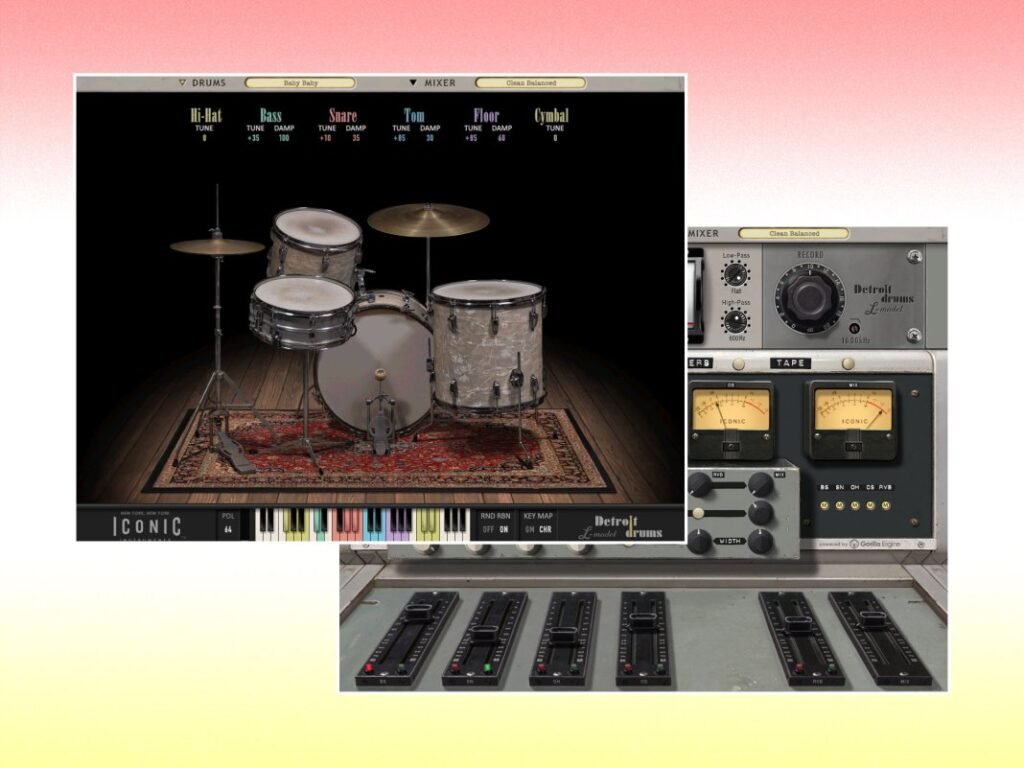The height and width of the screenshot is (768, 1024).
Task: Click the Low-Pass filter knob
Action: pyautogui.click(x=735, y=274)
